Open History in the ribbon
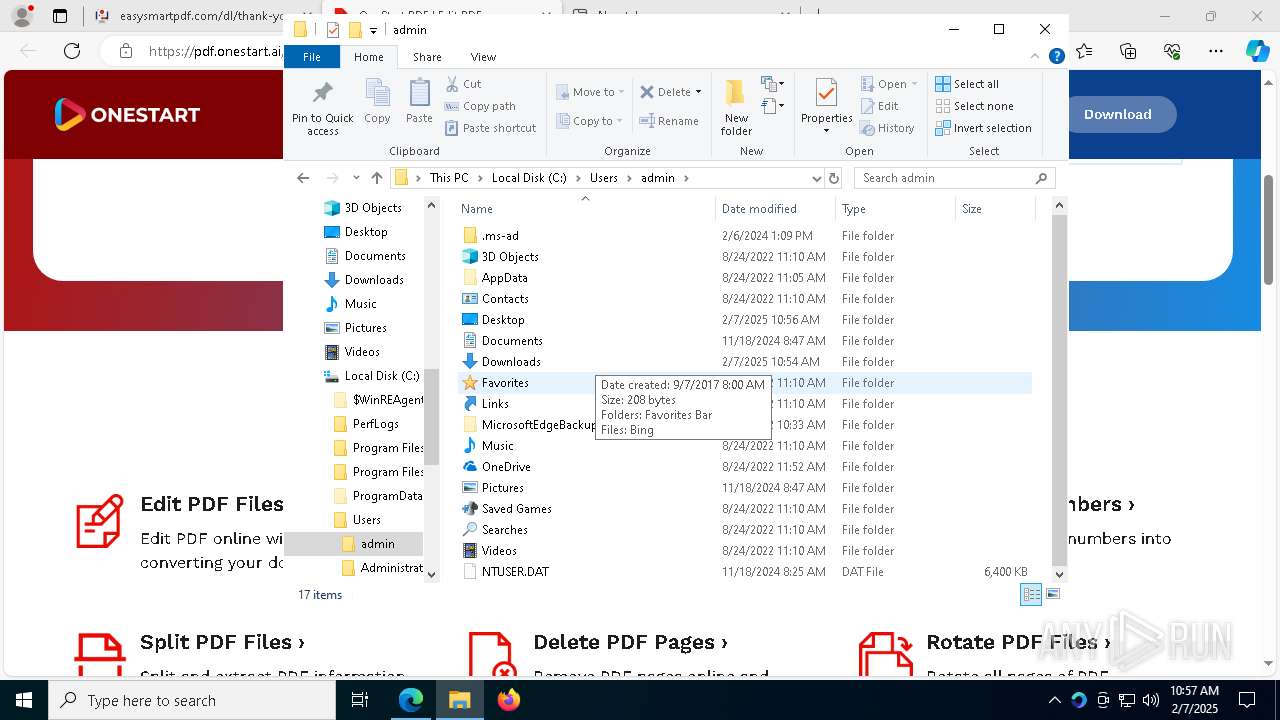Image resolution: width=1280 pixels, height=720 pixels. 886,128
